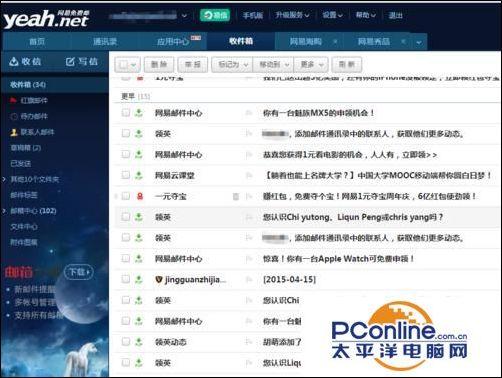Close the 网易海购 tab
502x378 pixels.
pos(335,41)
